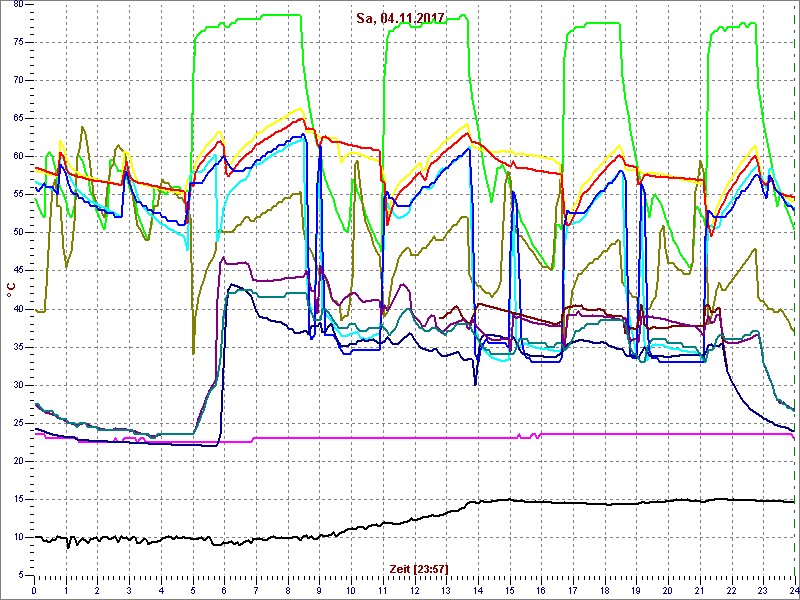This screenshot has height=600, width=800.
Task: Click hour '6' on the time axis
Action: (x=224, y=590)
